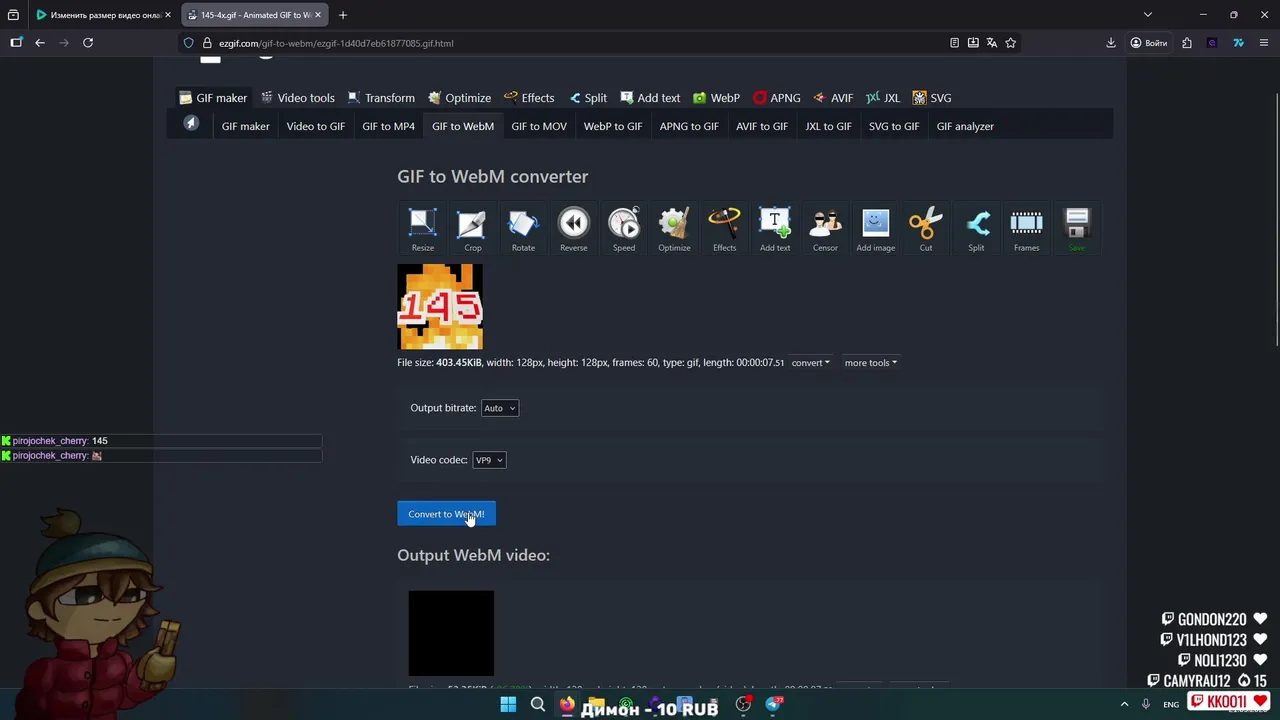The height and width of the screenshot is (720, 1280).
Task: Open the browser hamburger menu
Action: pyautogui.click(x=1264, y=43)
